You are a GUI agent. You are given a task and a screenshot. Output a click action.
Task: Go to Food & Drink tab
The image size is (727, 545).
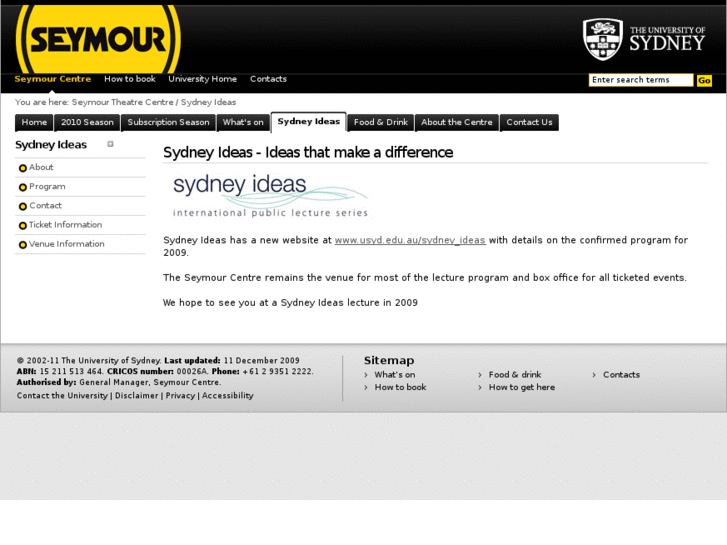pos(381,122)
